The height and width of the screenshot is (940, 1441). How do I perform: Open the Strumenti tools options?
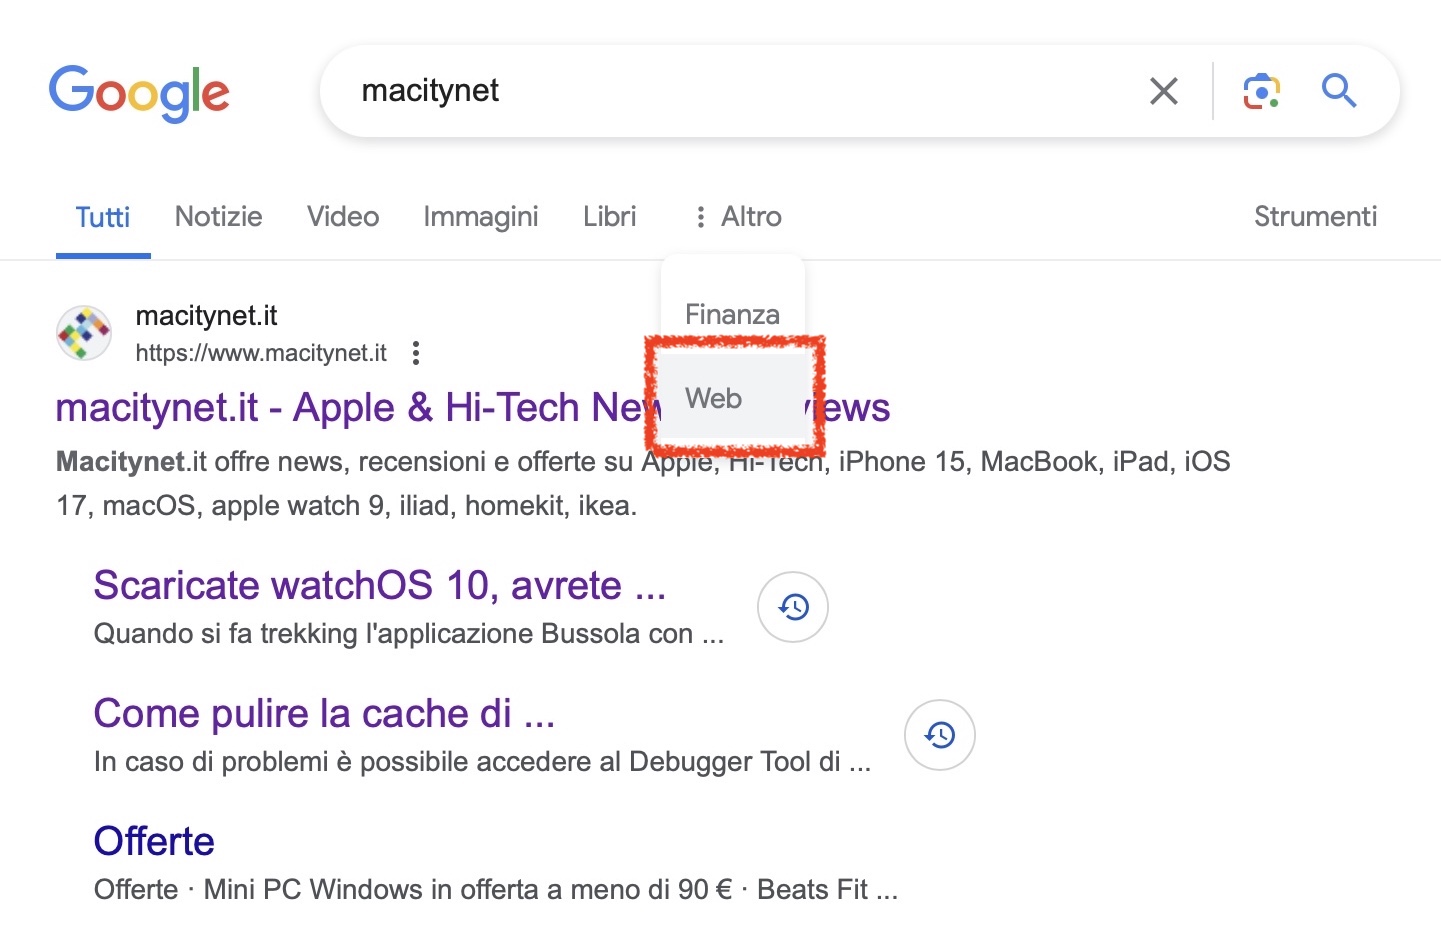click(1315, 217)
